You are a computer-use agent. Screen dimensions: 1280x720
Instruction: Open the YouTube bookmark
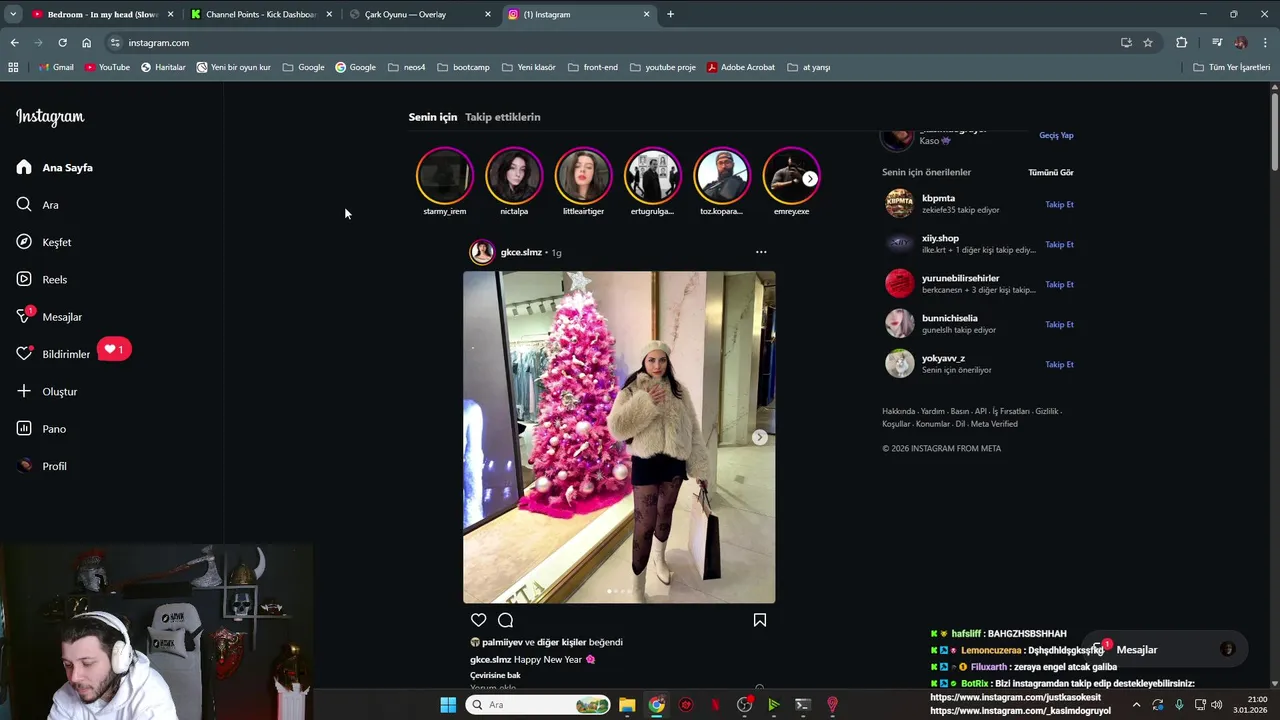[x=107, y=67]
